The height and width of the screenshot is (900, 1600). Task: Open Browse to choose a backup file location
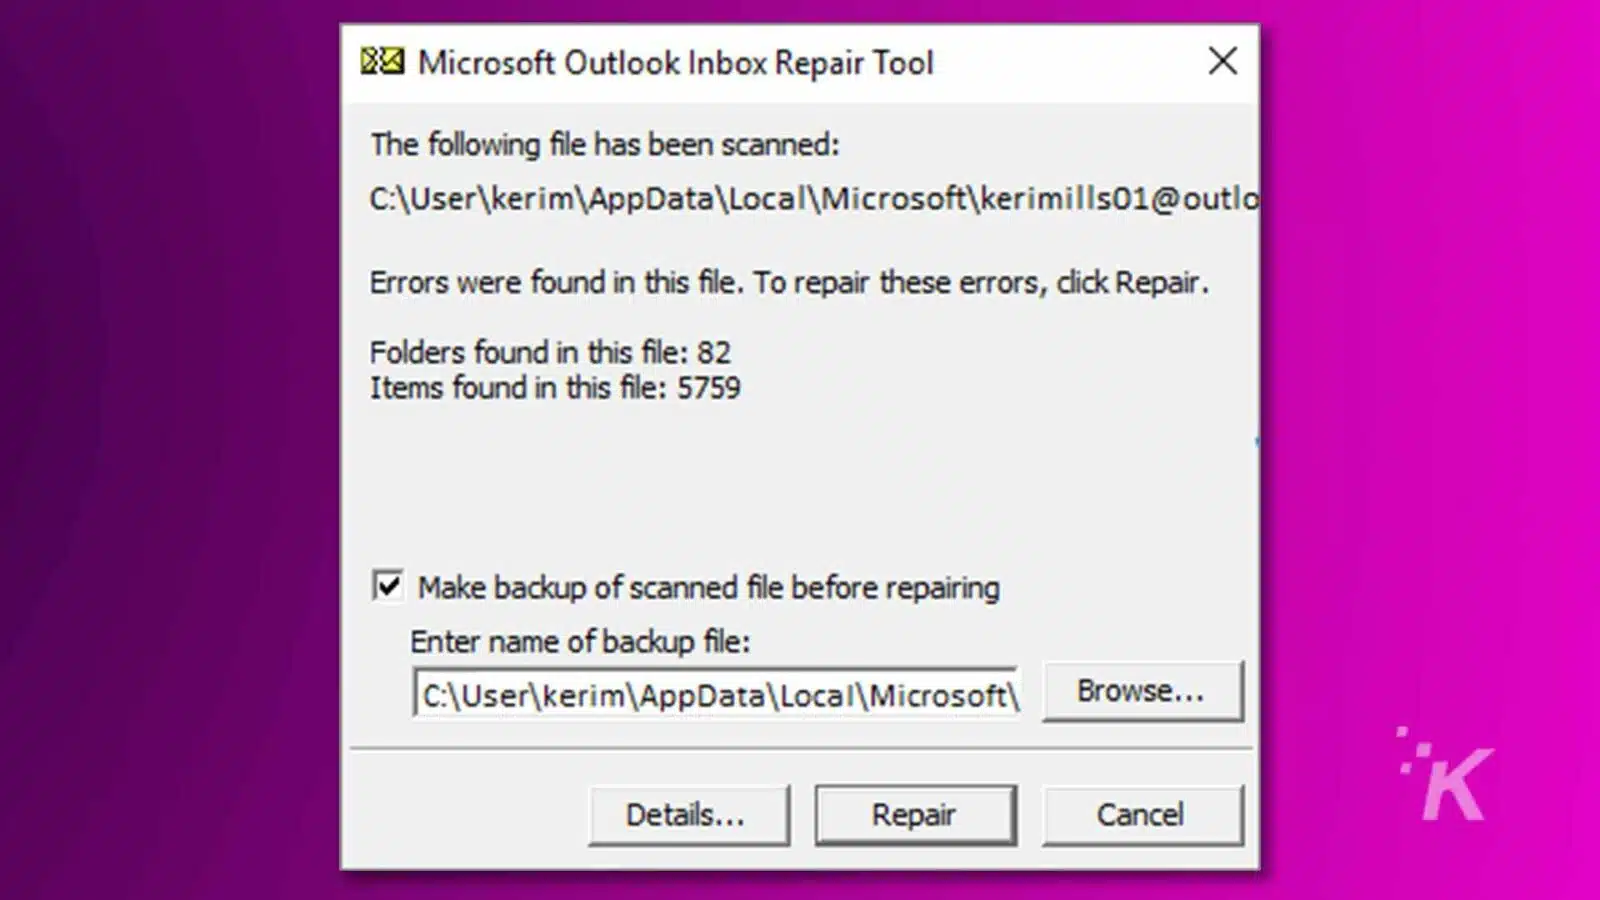click(1143, 690)
